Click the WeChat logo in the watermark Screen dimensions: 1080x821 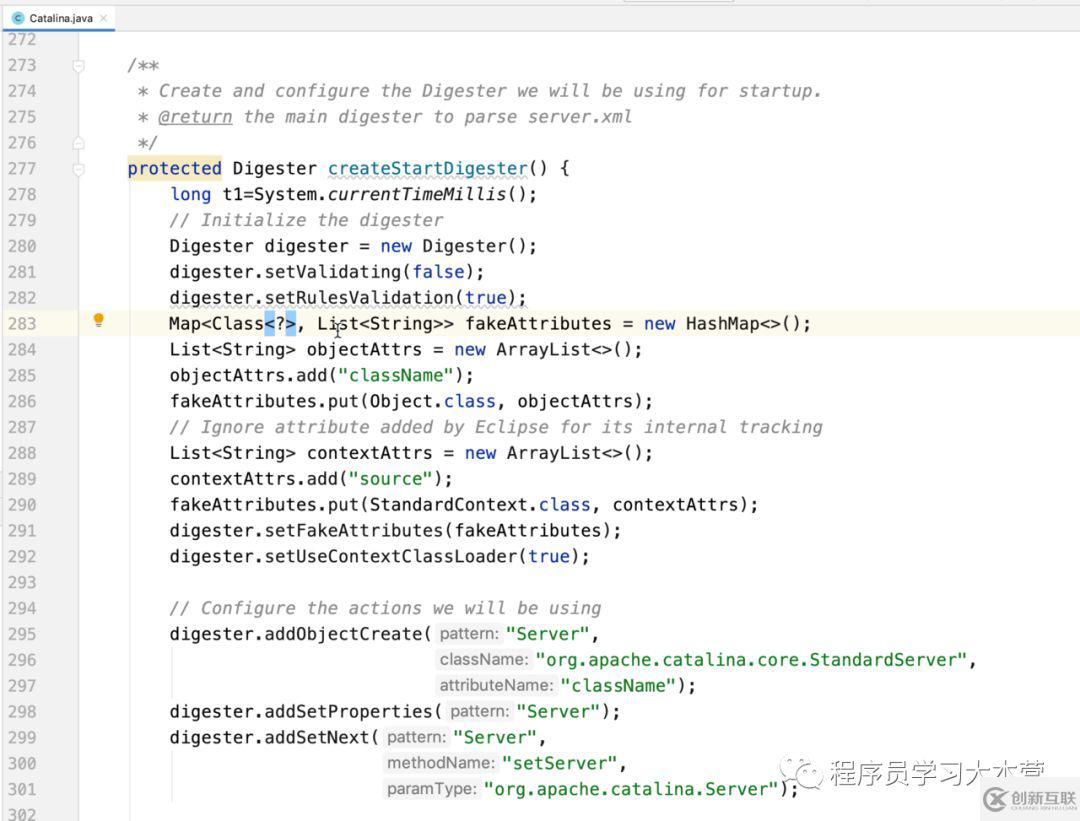pyautogui.click(x=802, y=772)
